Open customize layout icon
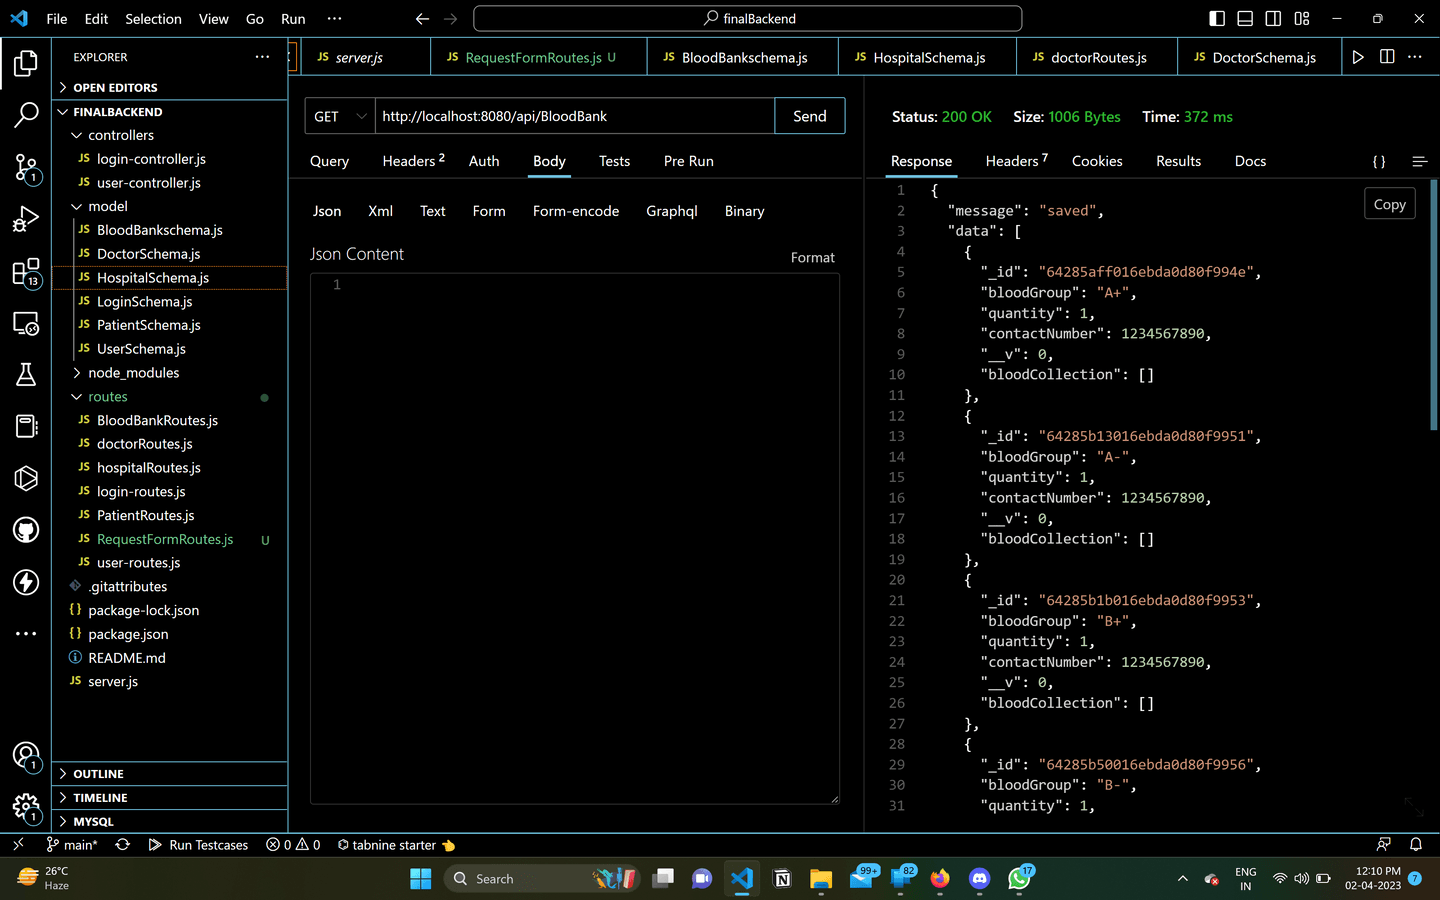 point(1302,18)
